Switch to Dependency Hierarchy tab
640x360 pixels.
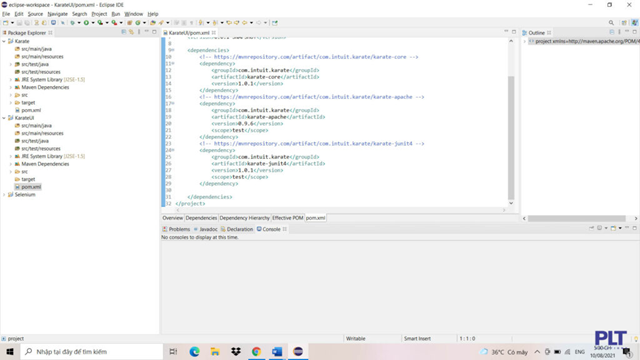244,218
